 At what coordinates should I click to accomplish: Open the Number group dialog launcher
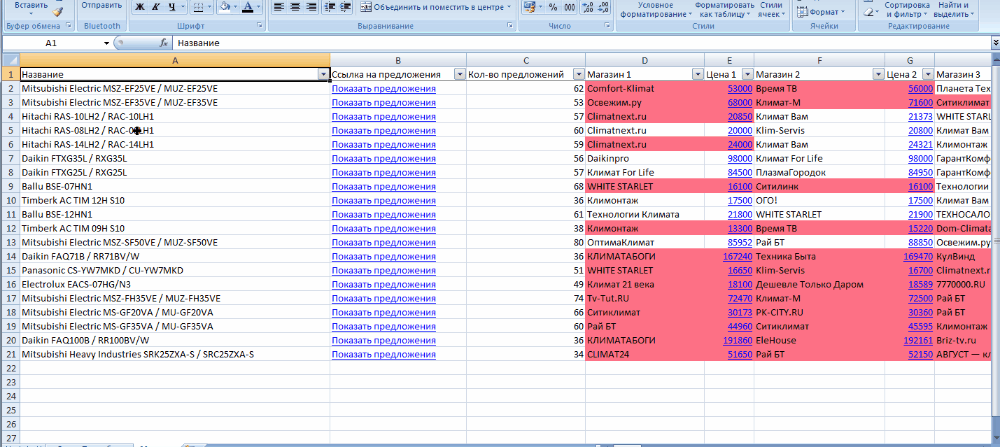(x=608, y=26)
